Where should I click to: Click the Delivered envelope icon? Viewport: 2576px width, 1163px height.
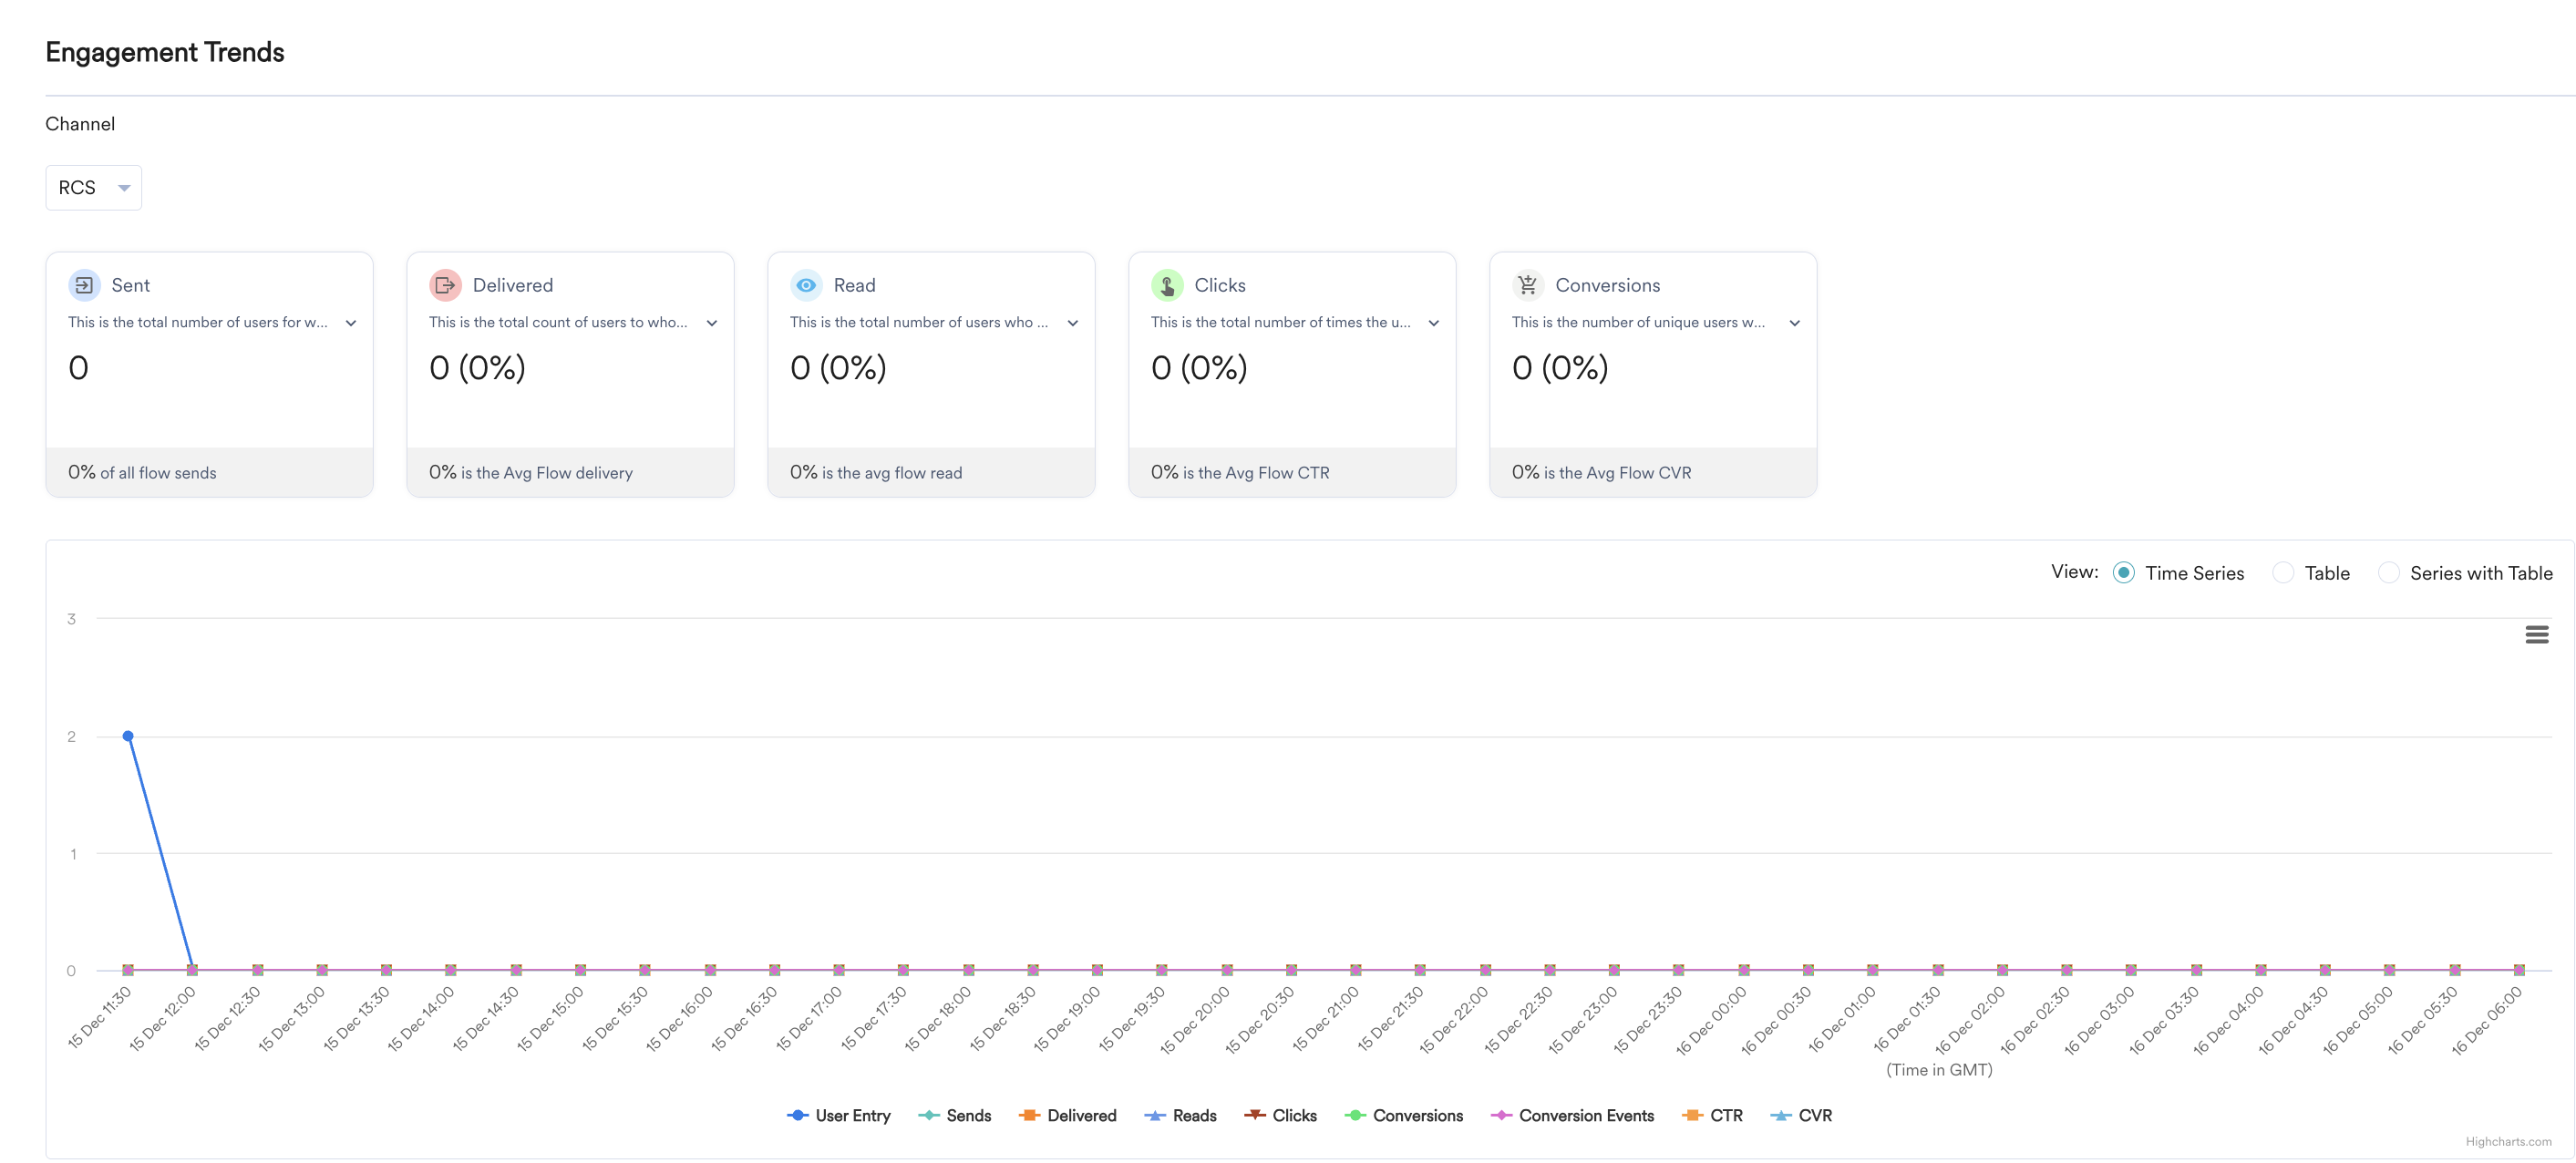tap(446, 285)
